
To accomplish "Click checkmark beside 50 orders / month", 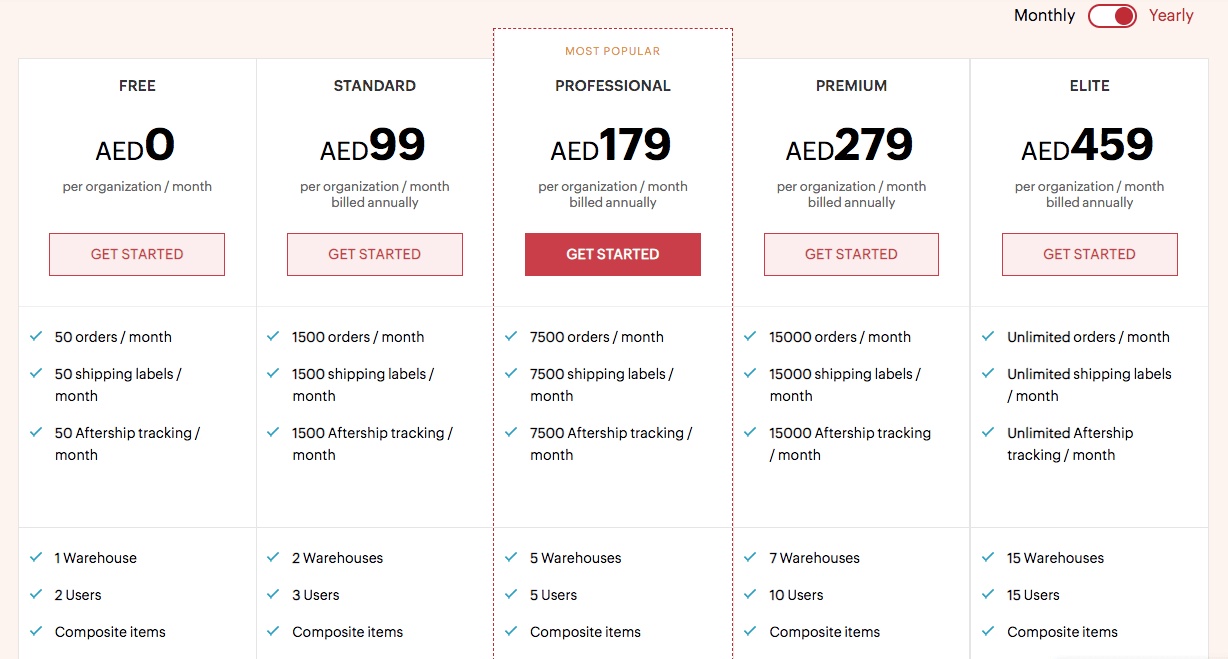I will click(x=36, y=337).
